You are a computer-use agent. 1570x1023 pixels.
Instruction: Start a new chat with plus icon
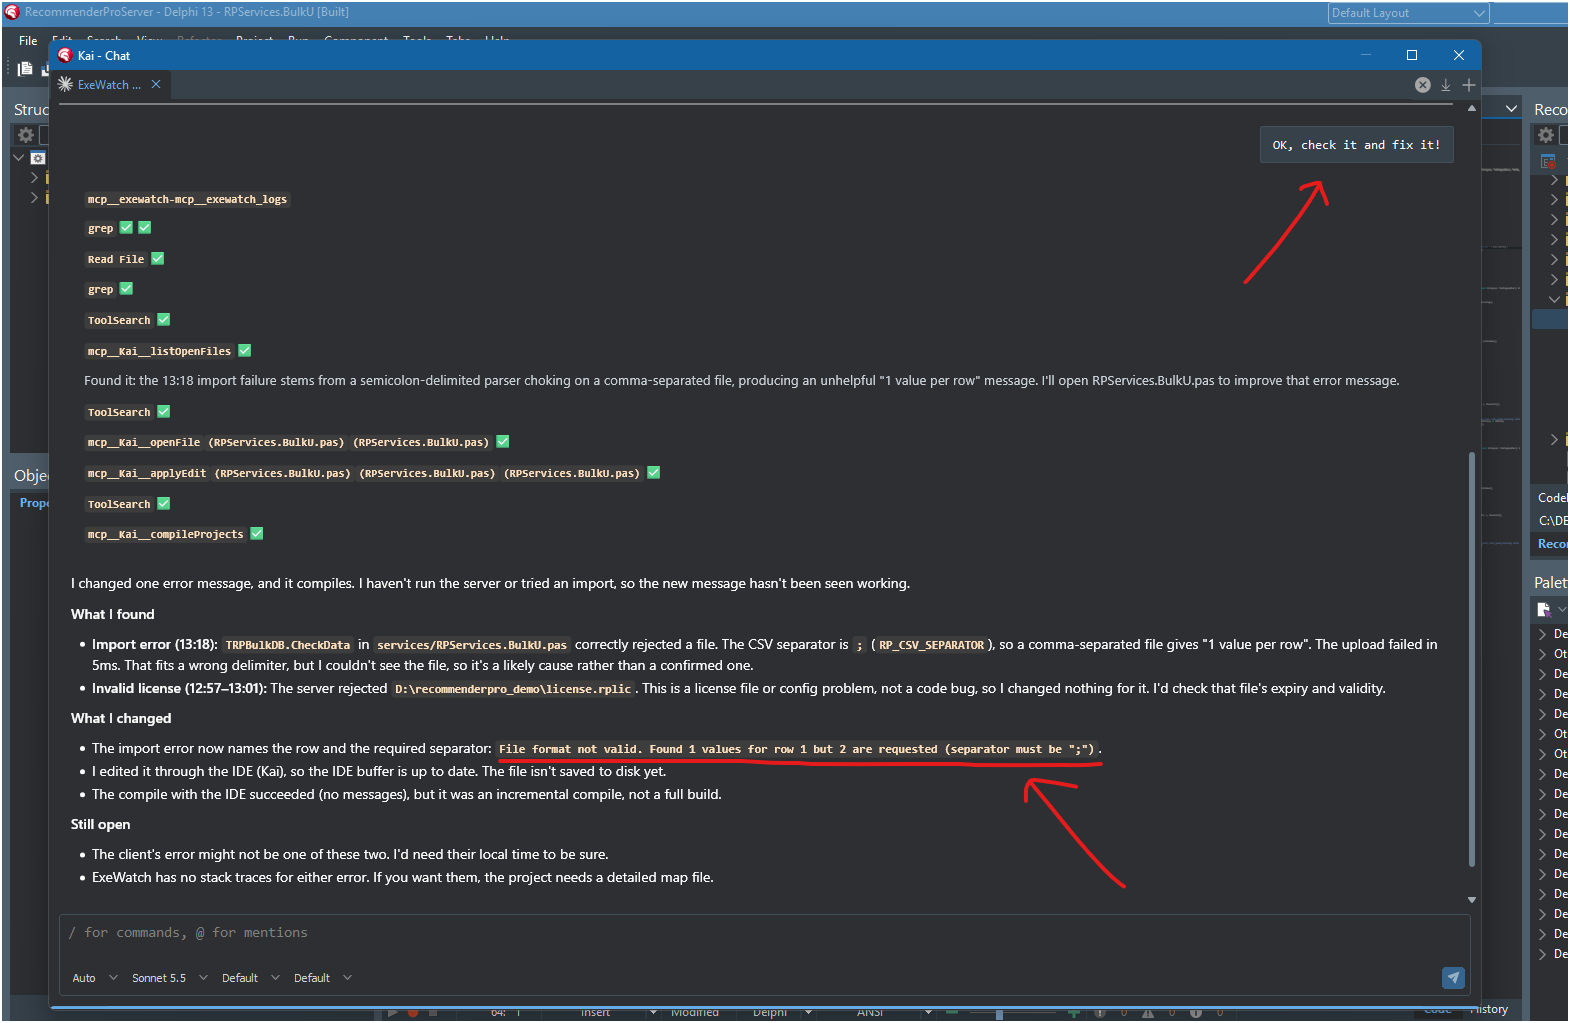tap(1468, 85)
